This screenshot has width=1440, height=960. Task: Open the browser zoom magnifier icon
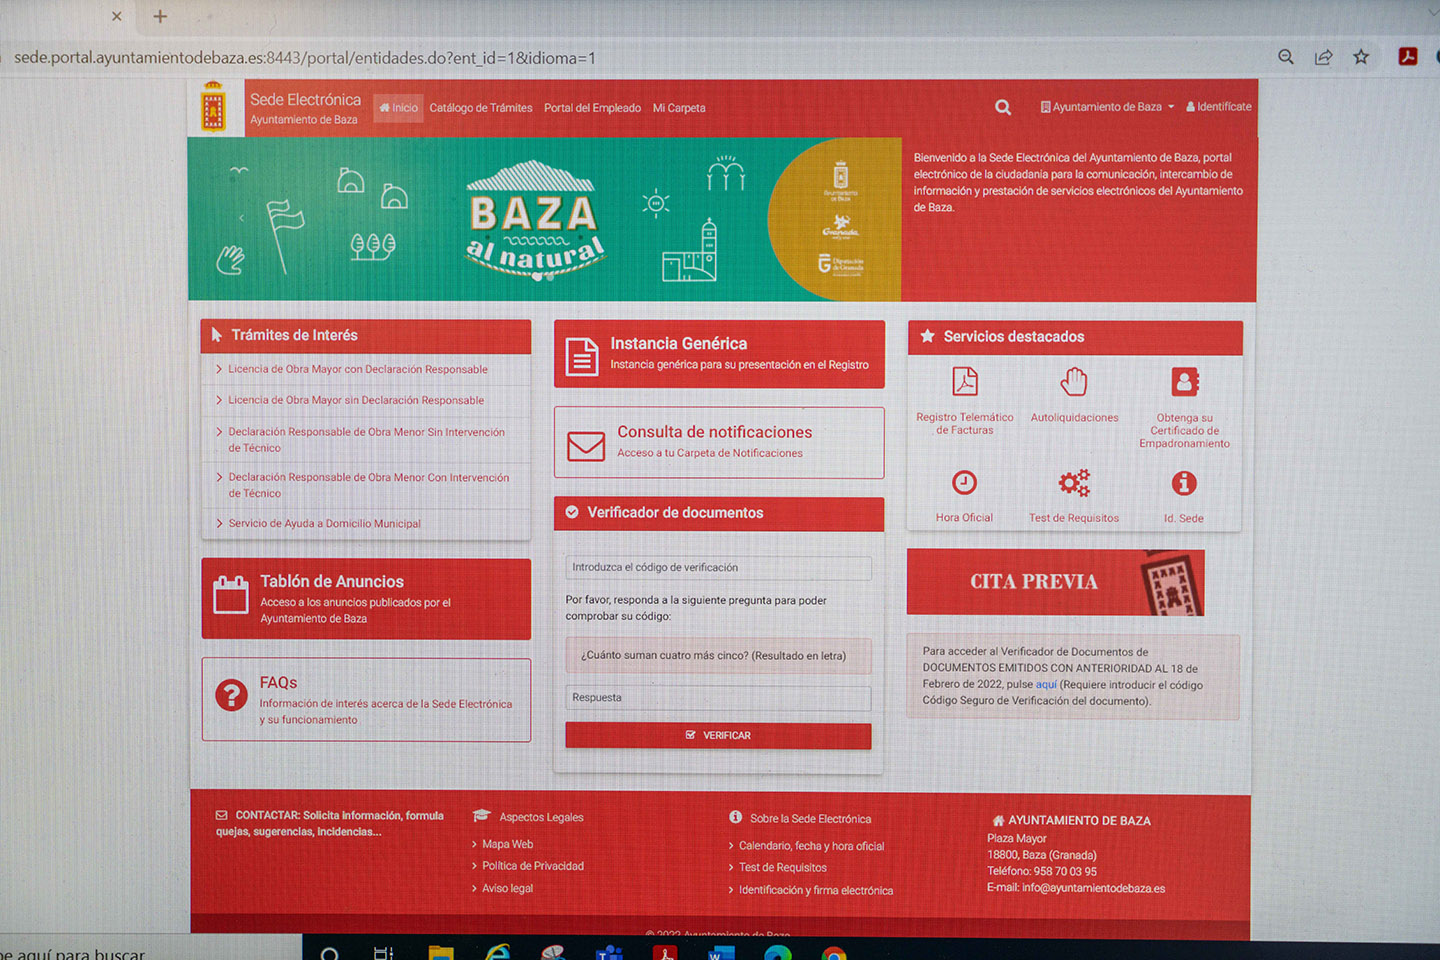click(1286, 57)
